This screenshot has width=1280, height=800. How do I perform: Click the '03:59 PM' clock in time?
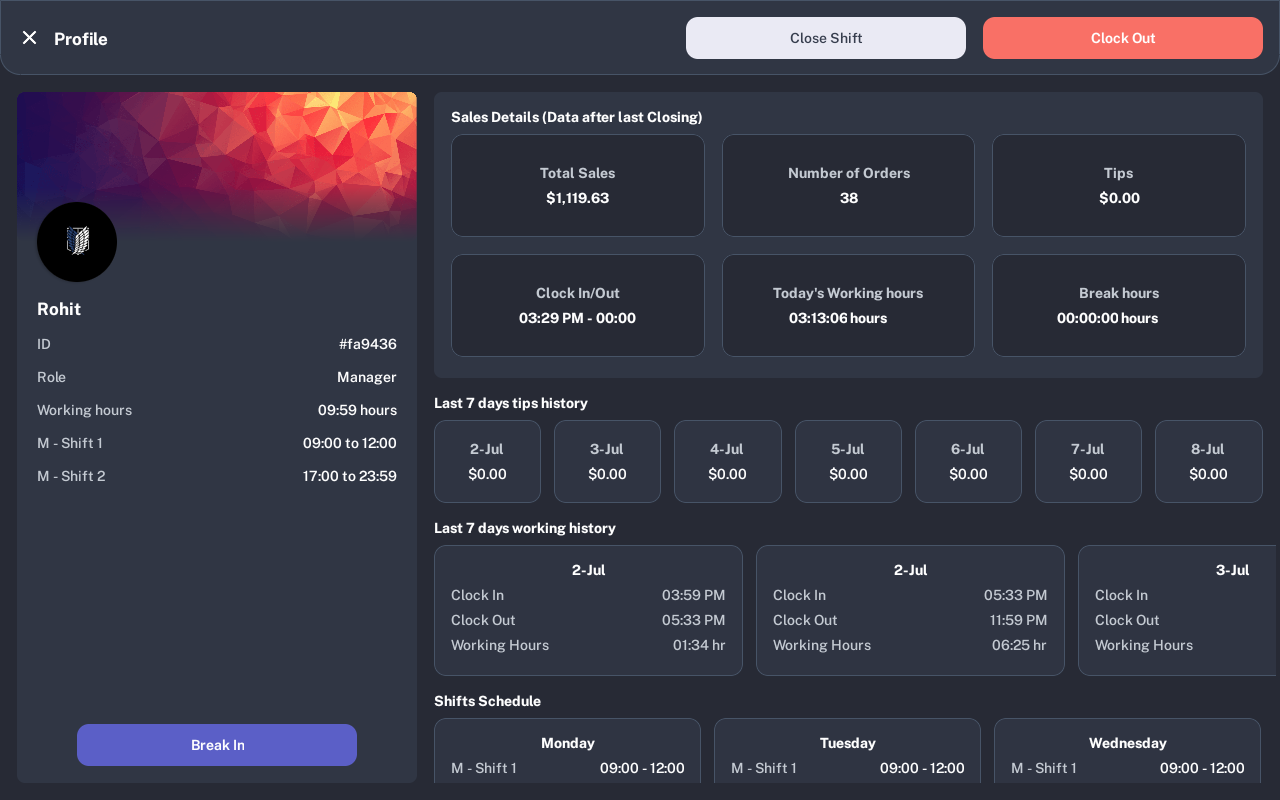[x=693, y=595]
